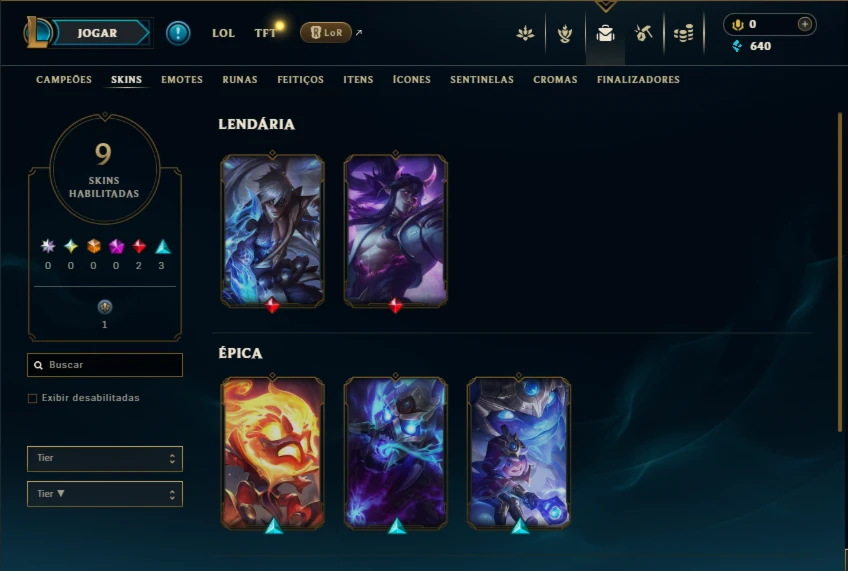This screenshot has width=848, height=571.
Task: Click the Buscar search field
Action: point(105,365)
